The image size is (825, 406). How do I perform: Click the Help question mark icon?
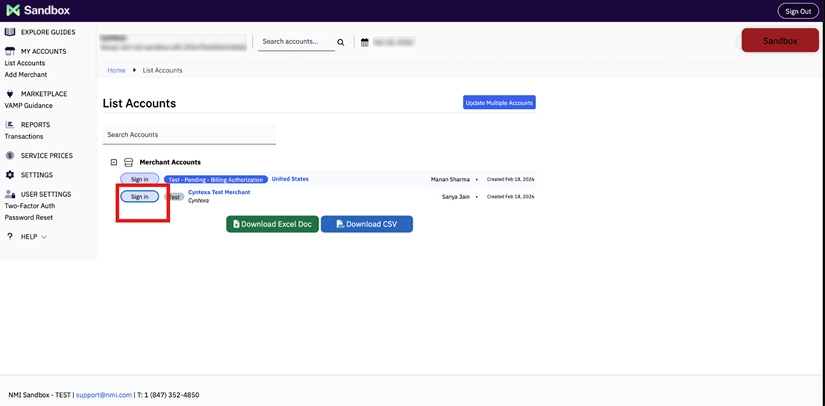[x=9, y=237]
